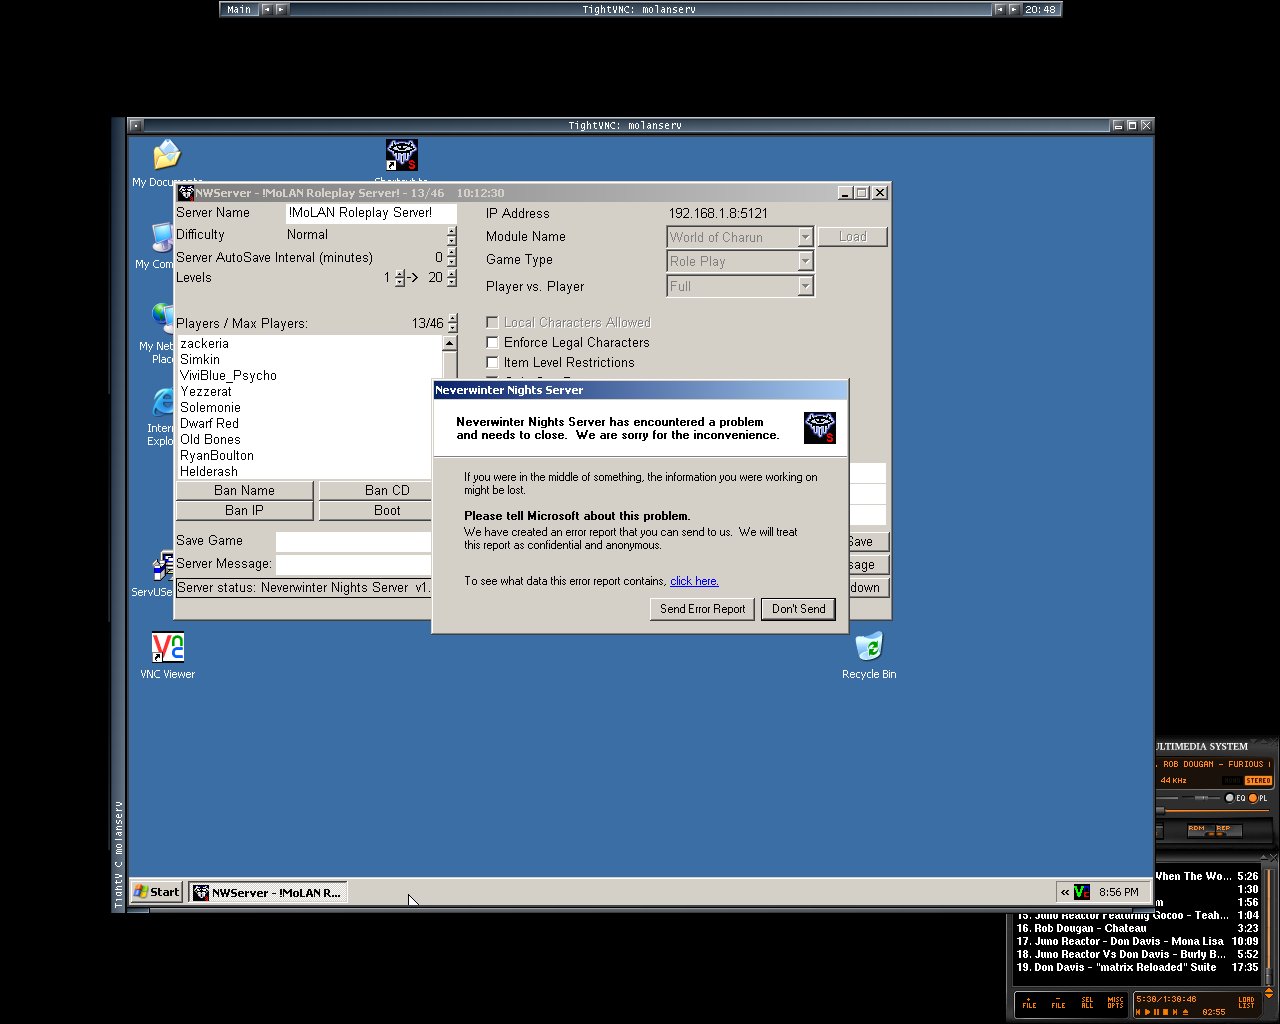Open the Recycle Bin
The height and width of the screenshot is (1024, 1280).
coord(869,655)
